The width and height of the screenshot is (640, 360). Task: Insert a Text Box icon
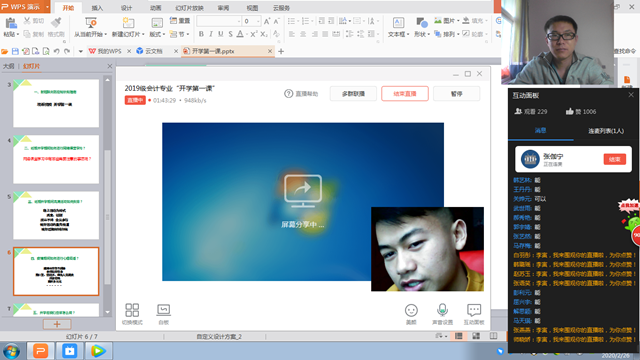398,22
